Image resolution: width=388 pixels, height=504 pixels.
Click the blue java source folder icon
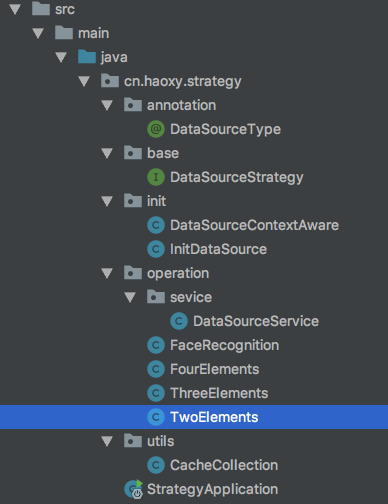click(x=87, y=57)
